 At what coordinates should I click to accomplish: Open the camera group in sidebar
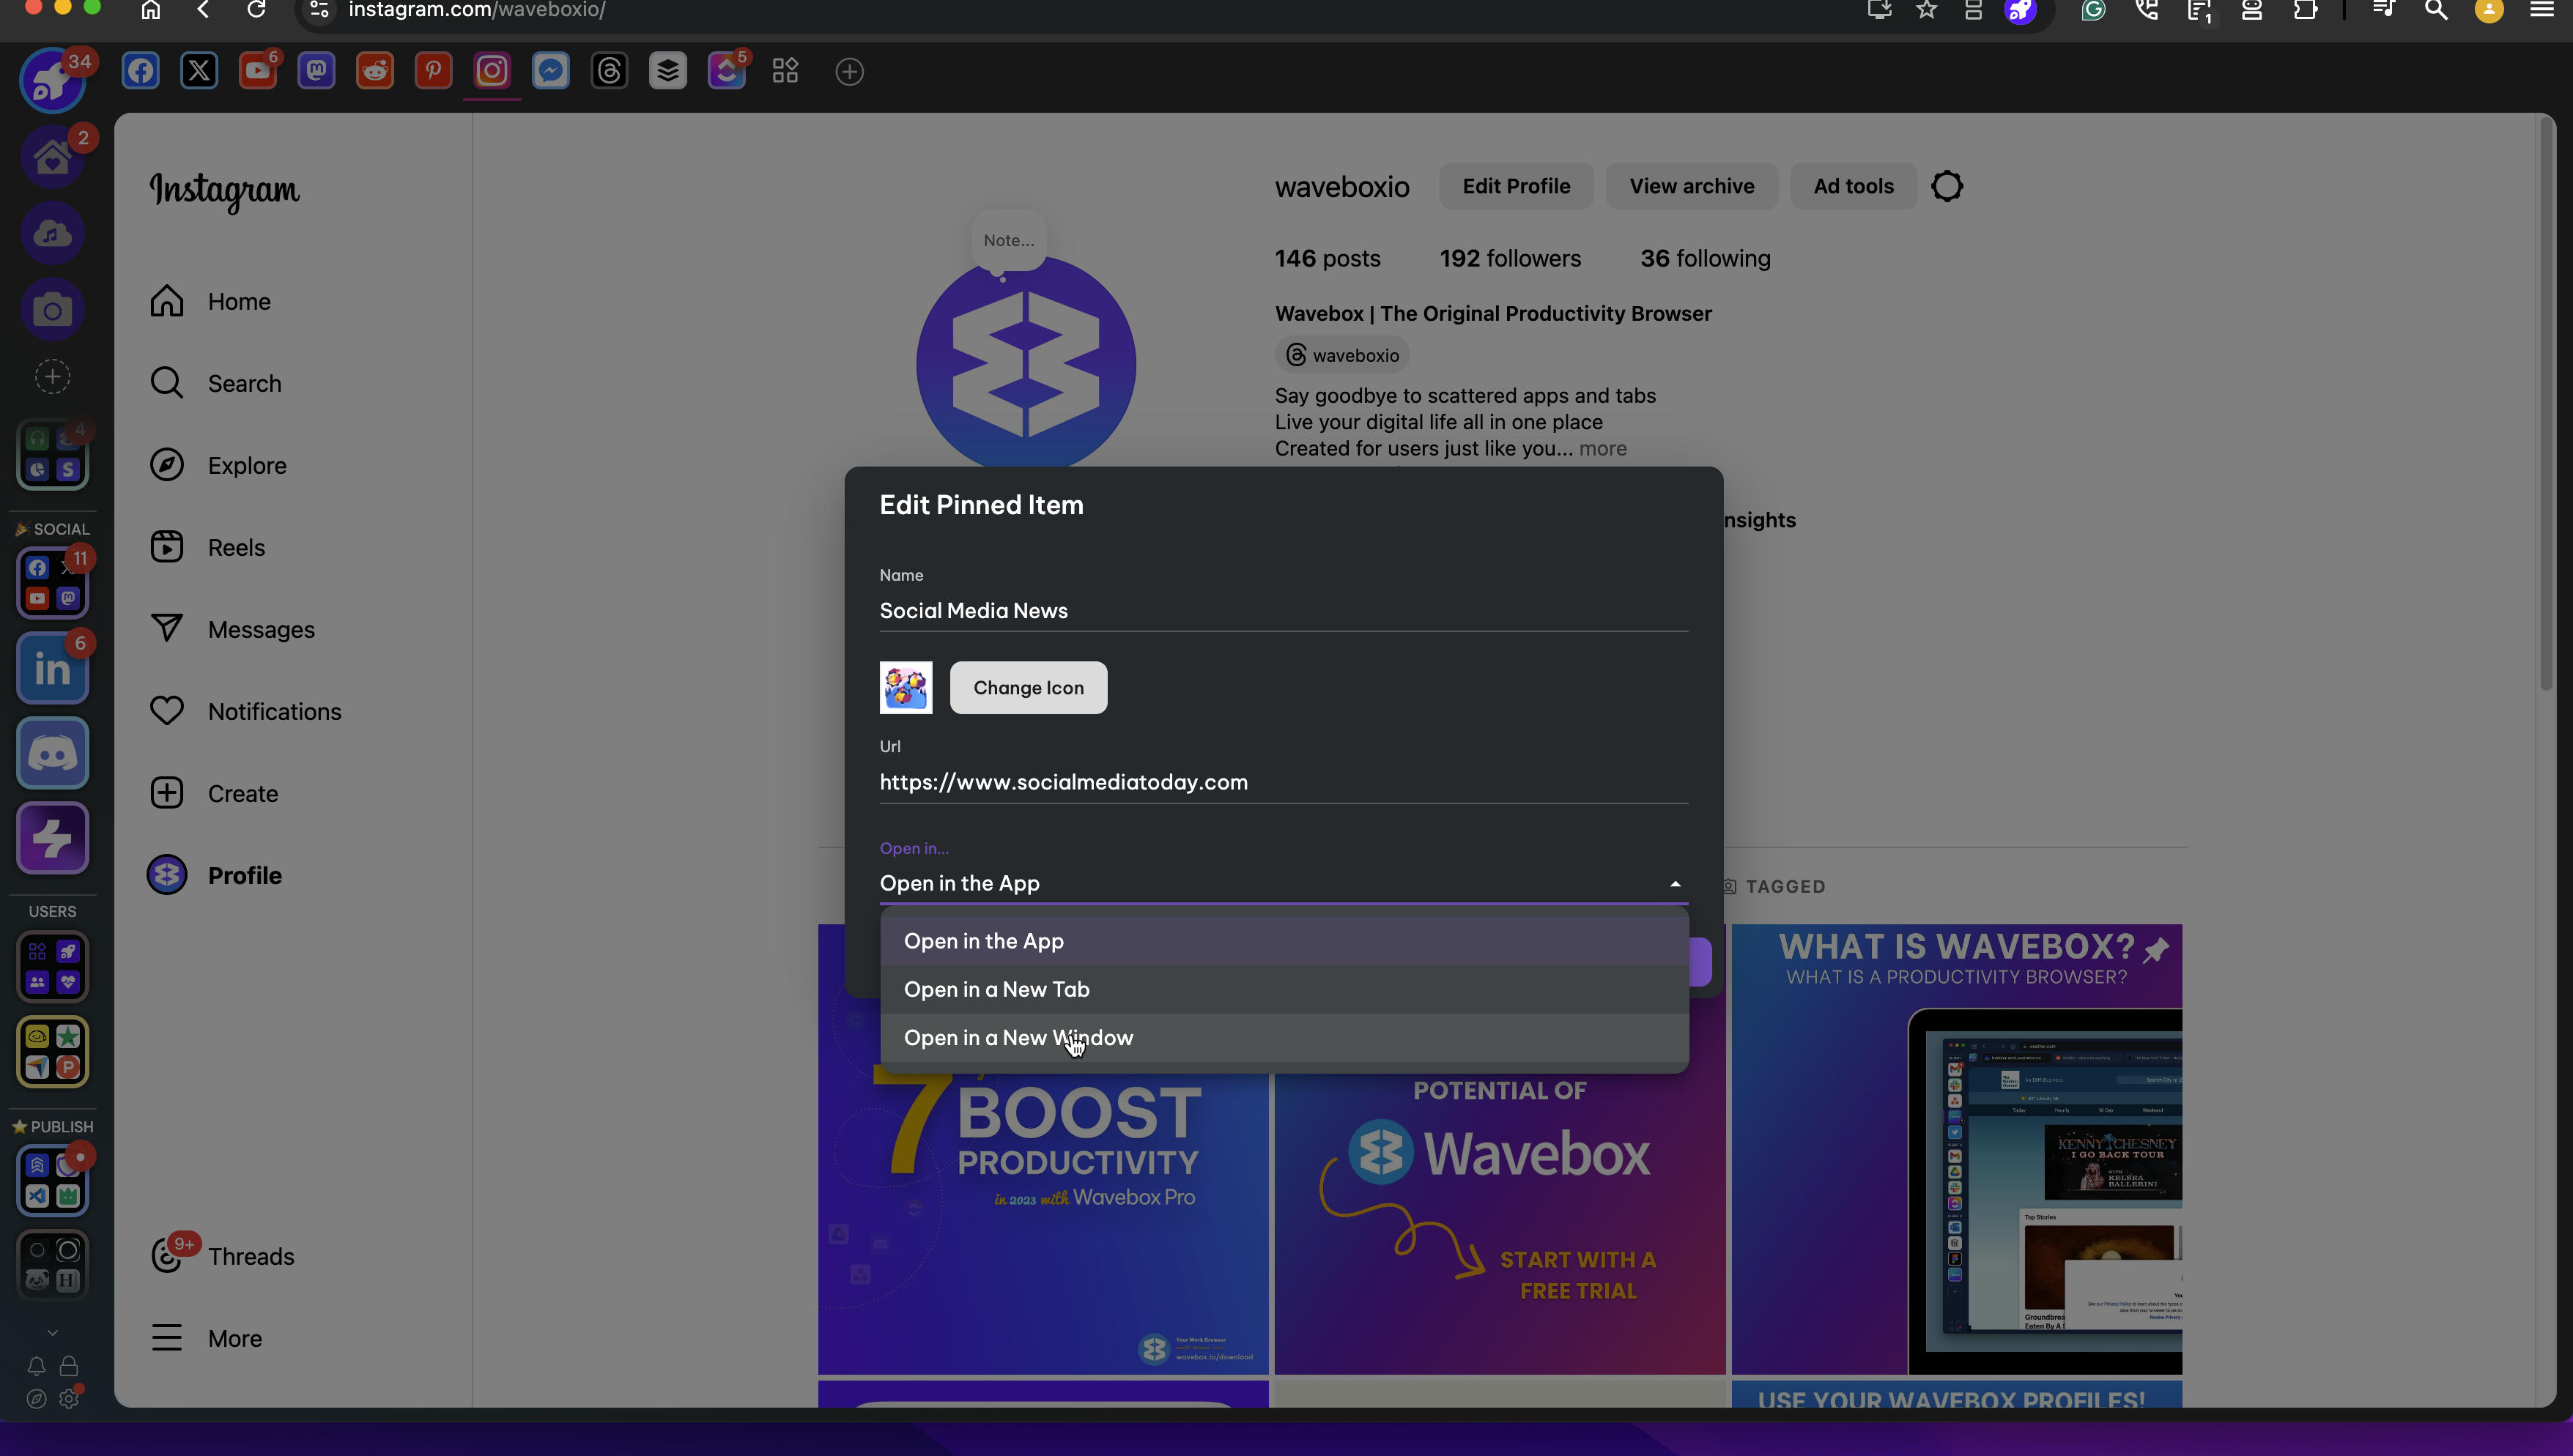click(x=53, y=310)
